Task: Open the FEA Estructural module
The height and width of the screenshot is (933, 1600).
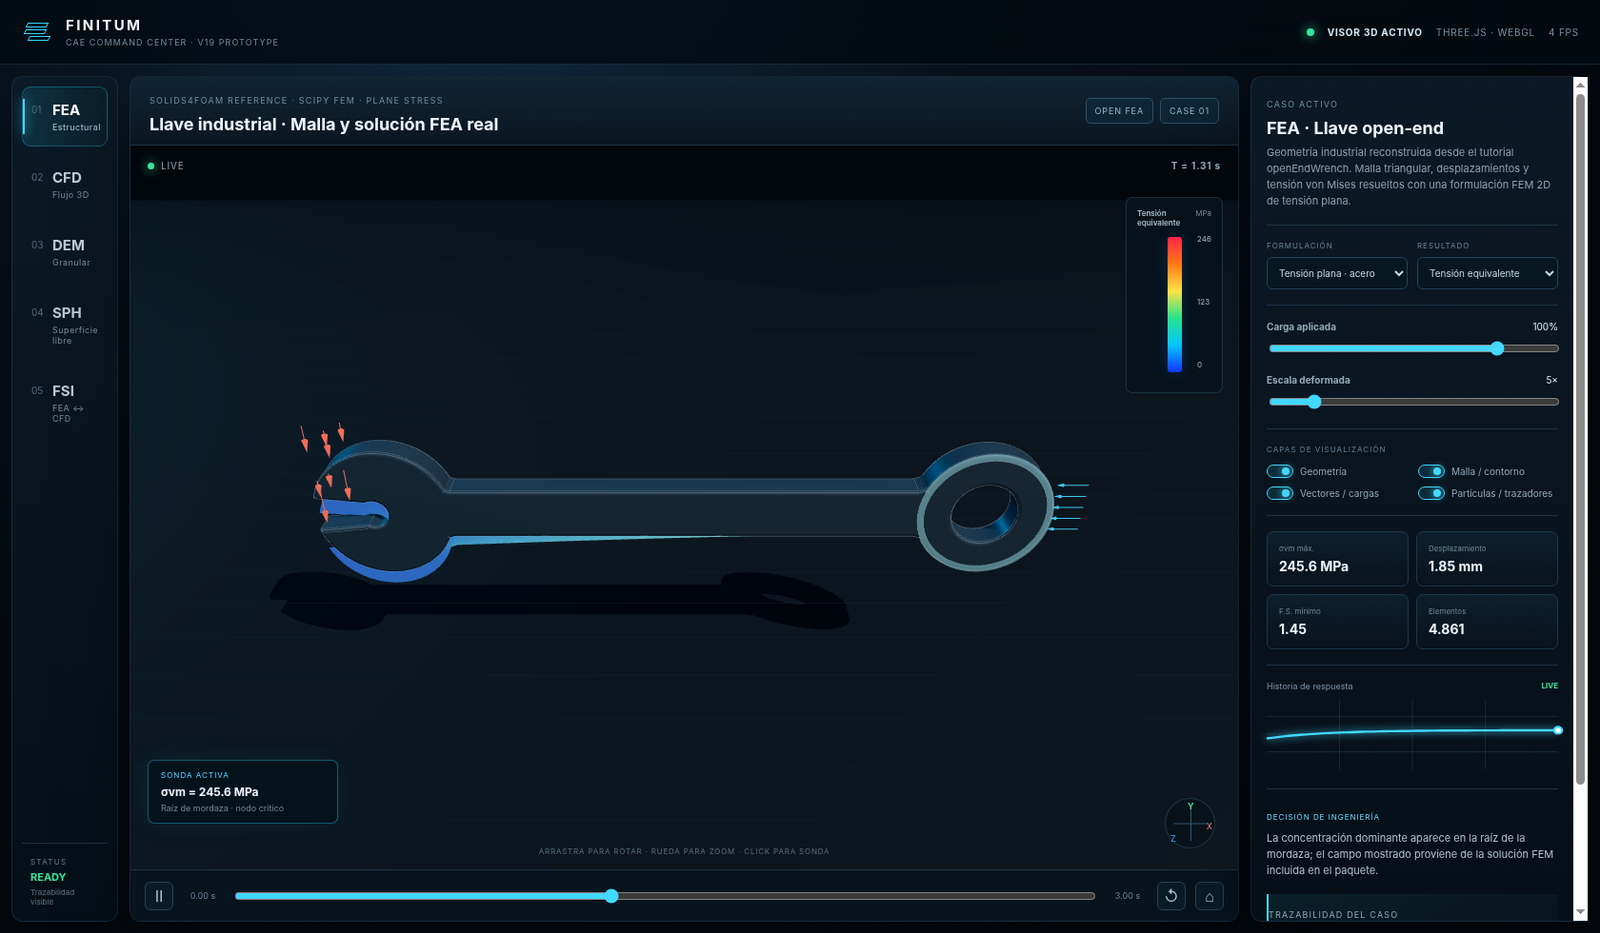Action: click(65, 117)
